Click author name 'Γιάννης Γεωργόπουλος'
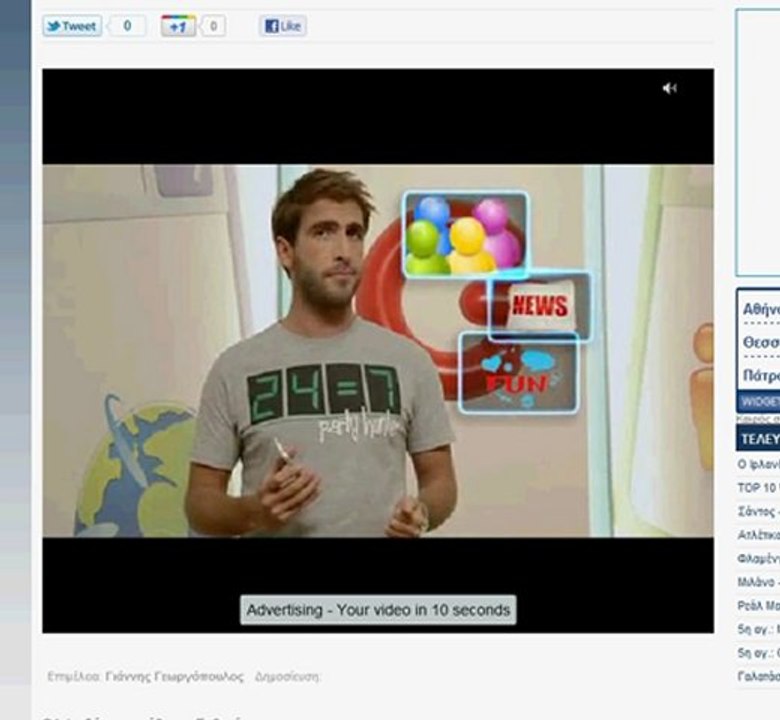Viewport: 780px width, 720px height. [175, 677]
